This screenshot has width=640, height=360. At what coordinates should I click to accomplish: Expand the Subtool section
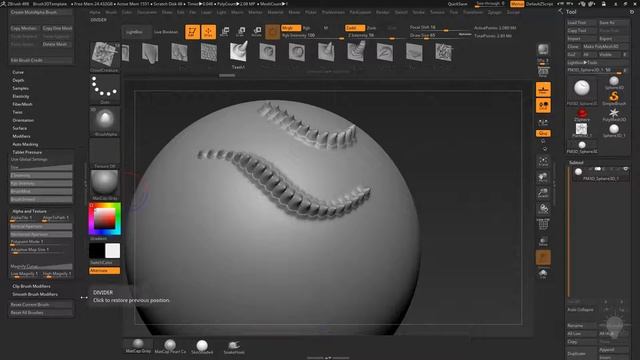576,162
